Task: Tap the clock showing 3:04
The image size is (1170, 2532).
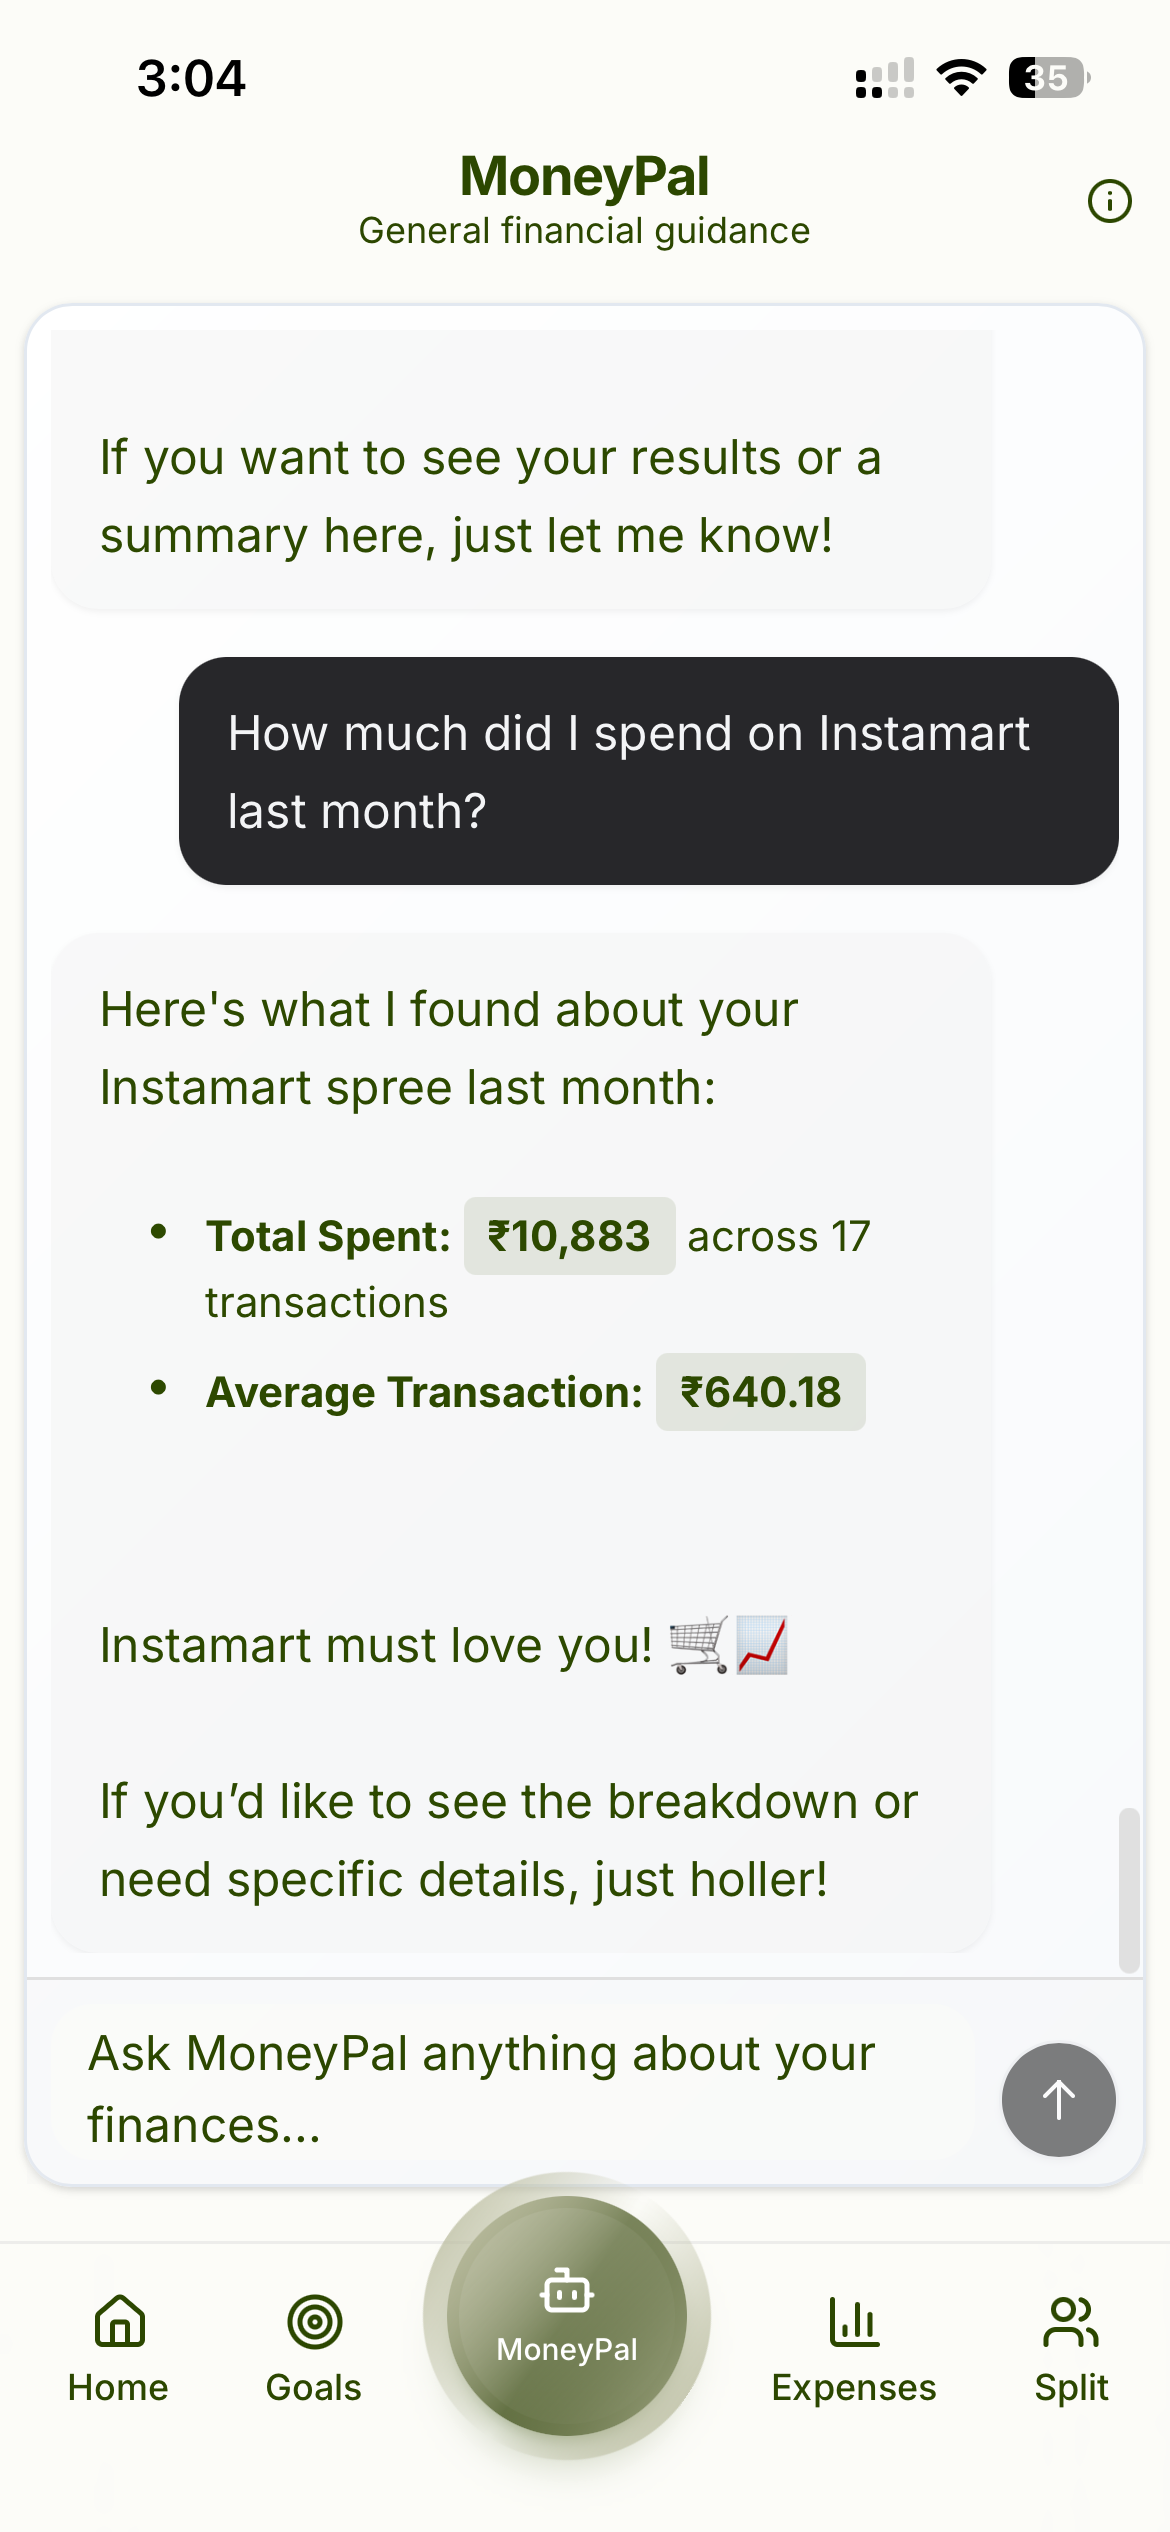Action: pos(193,78)
